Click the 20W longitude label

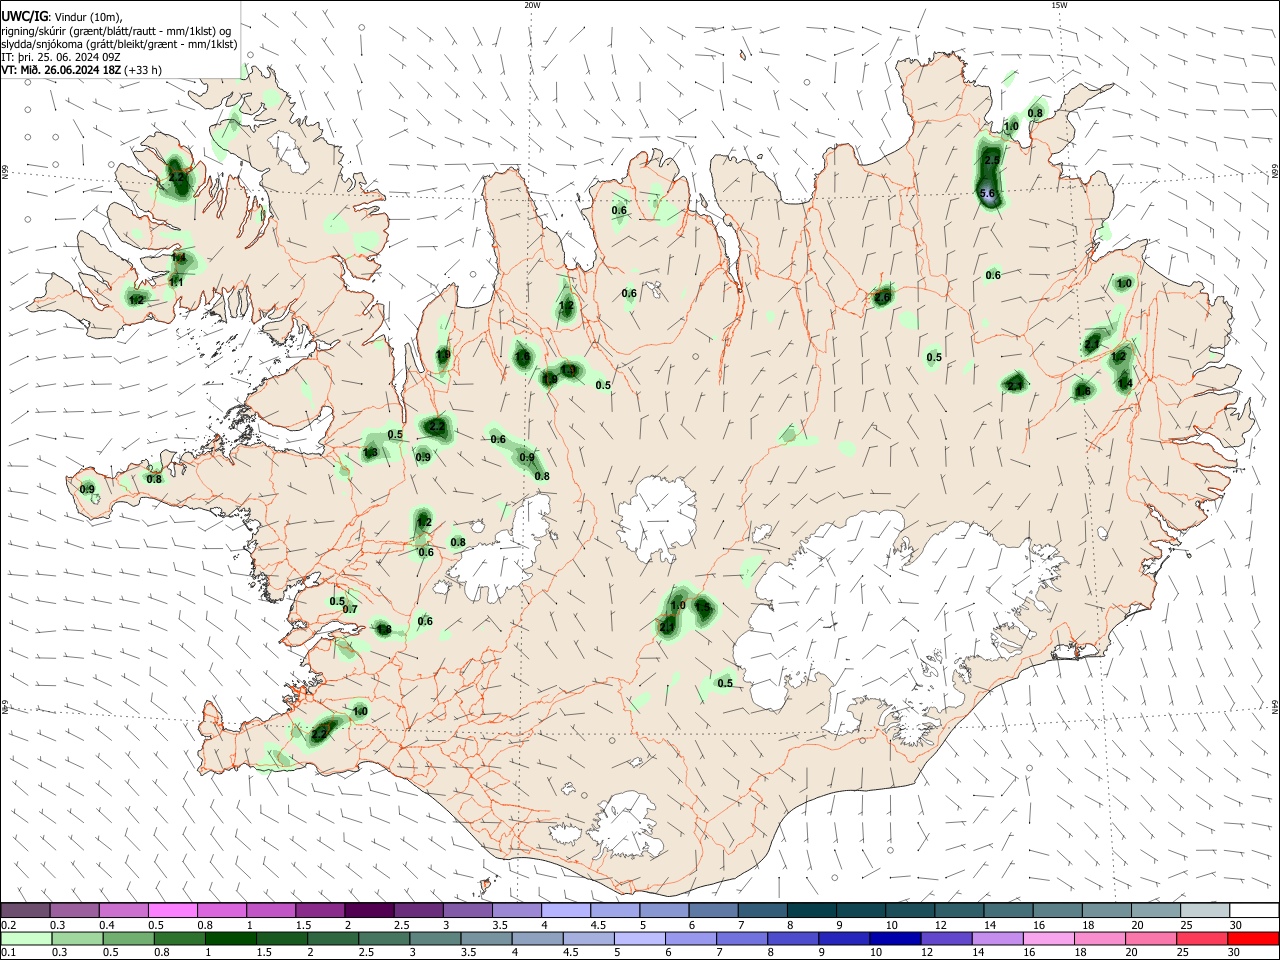coord(533,5)
